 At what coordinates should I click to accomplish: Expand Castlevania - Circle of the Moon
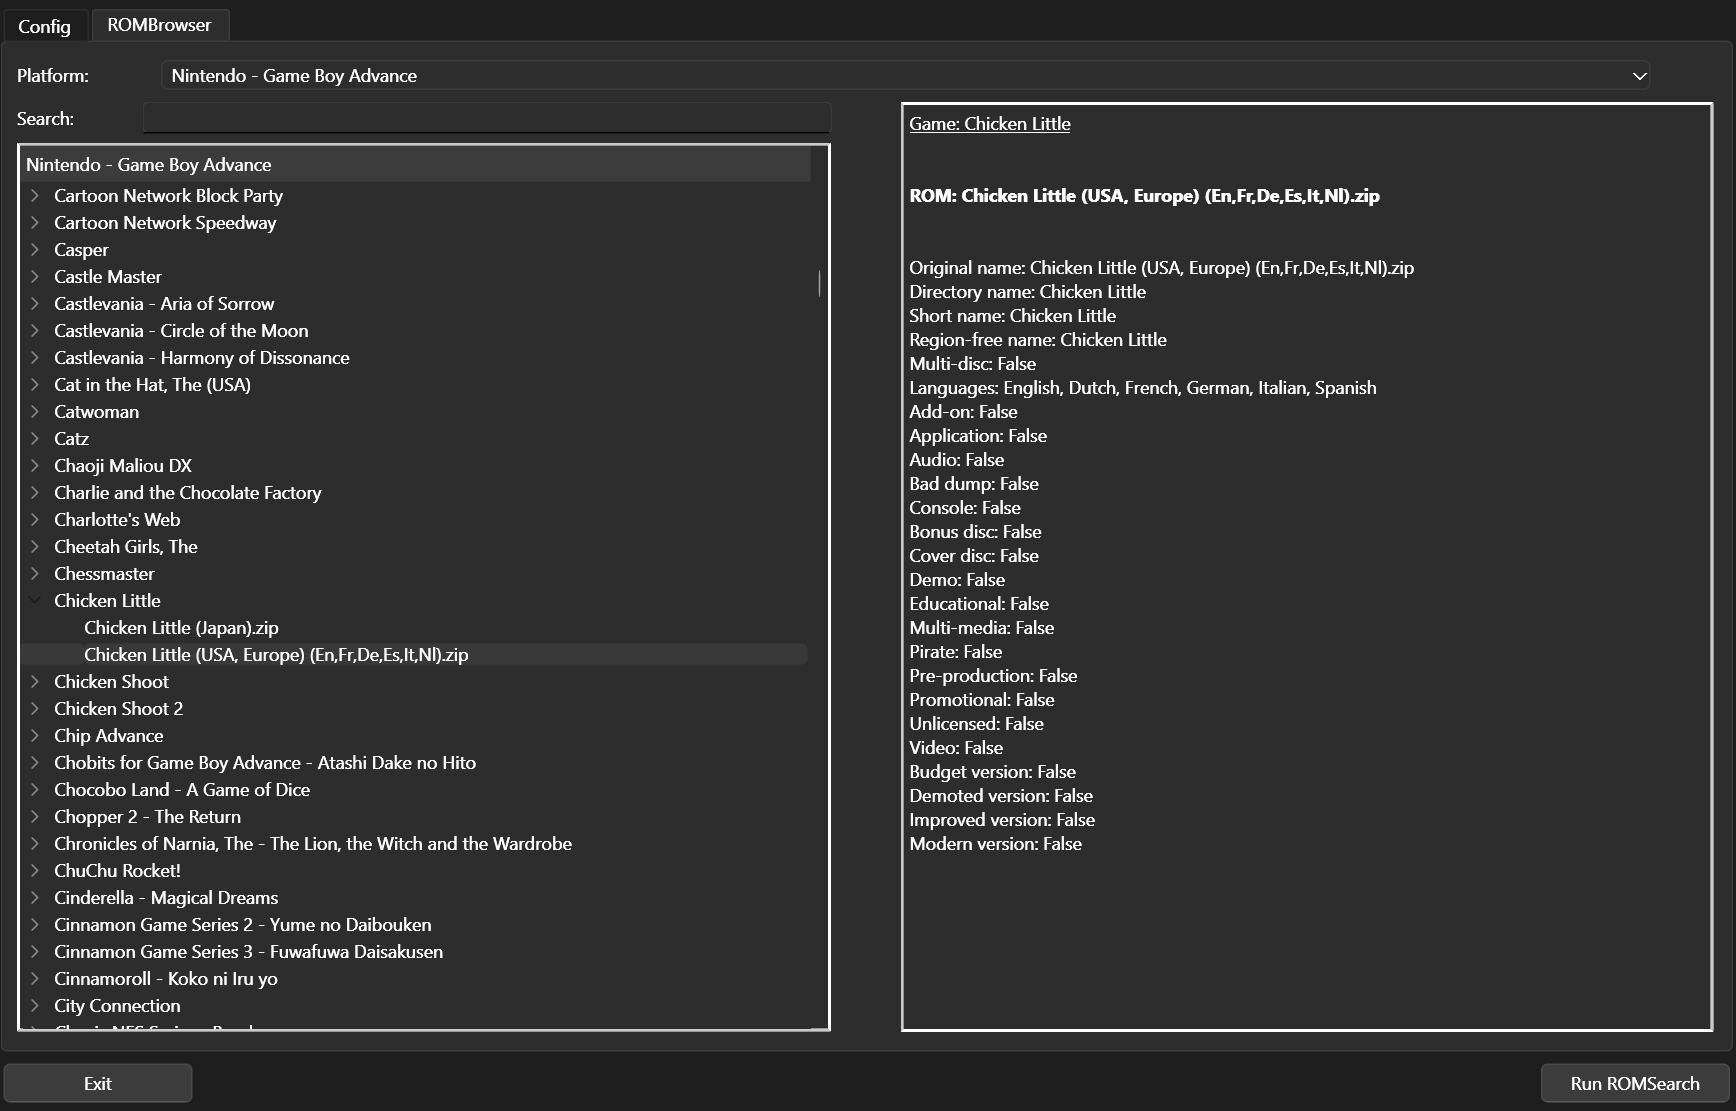pyautogui.click(x=34, y=331)
